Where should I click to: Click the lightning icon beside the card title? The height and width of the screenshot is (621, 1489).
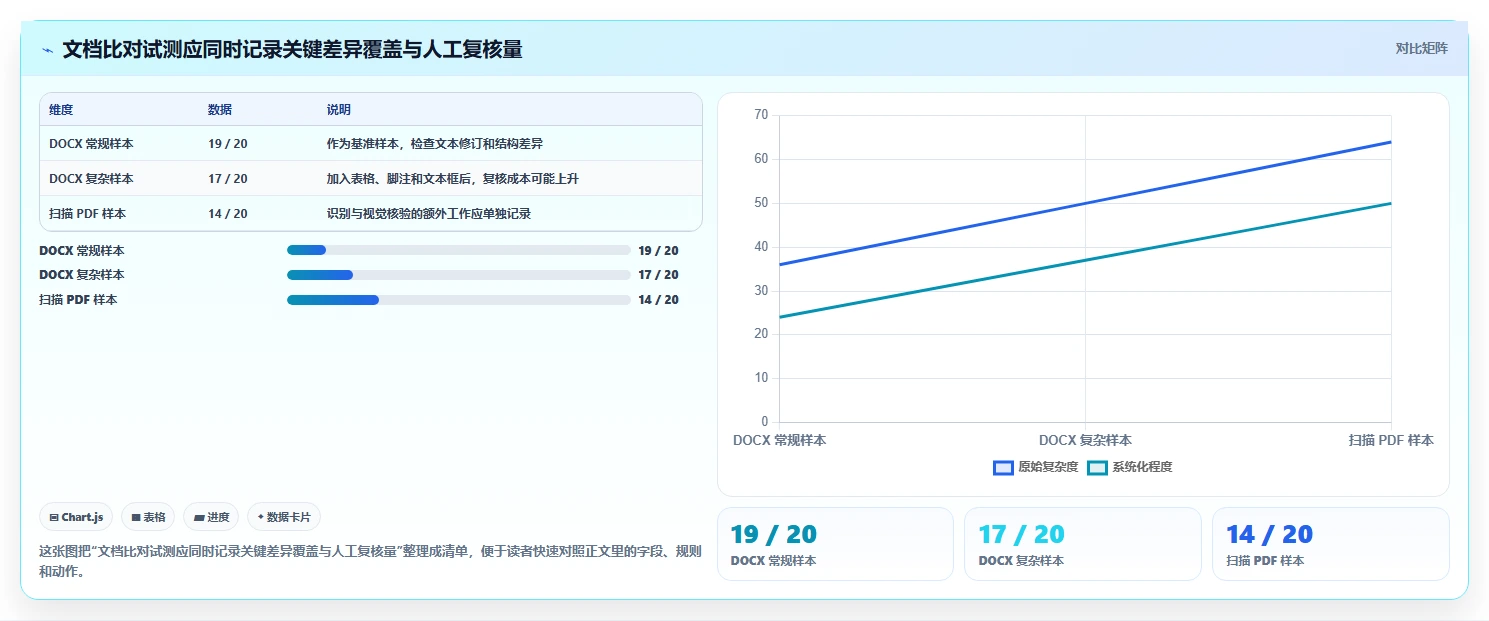click(48, 50)
